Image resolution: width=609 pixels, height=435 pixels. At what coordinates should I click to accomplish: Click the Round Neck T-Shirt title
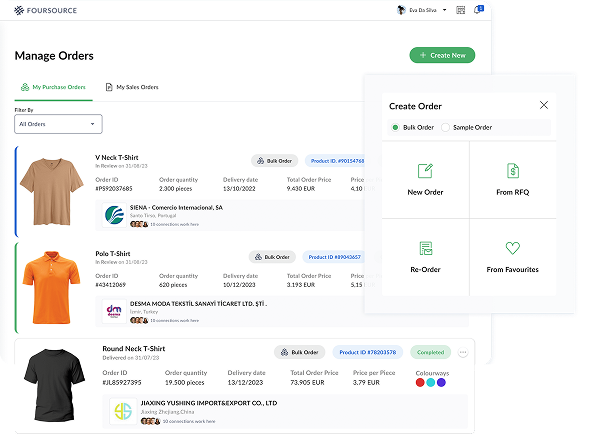click(134, 349)
